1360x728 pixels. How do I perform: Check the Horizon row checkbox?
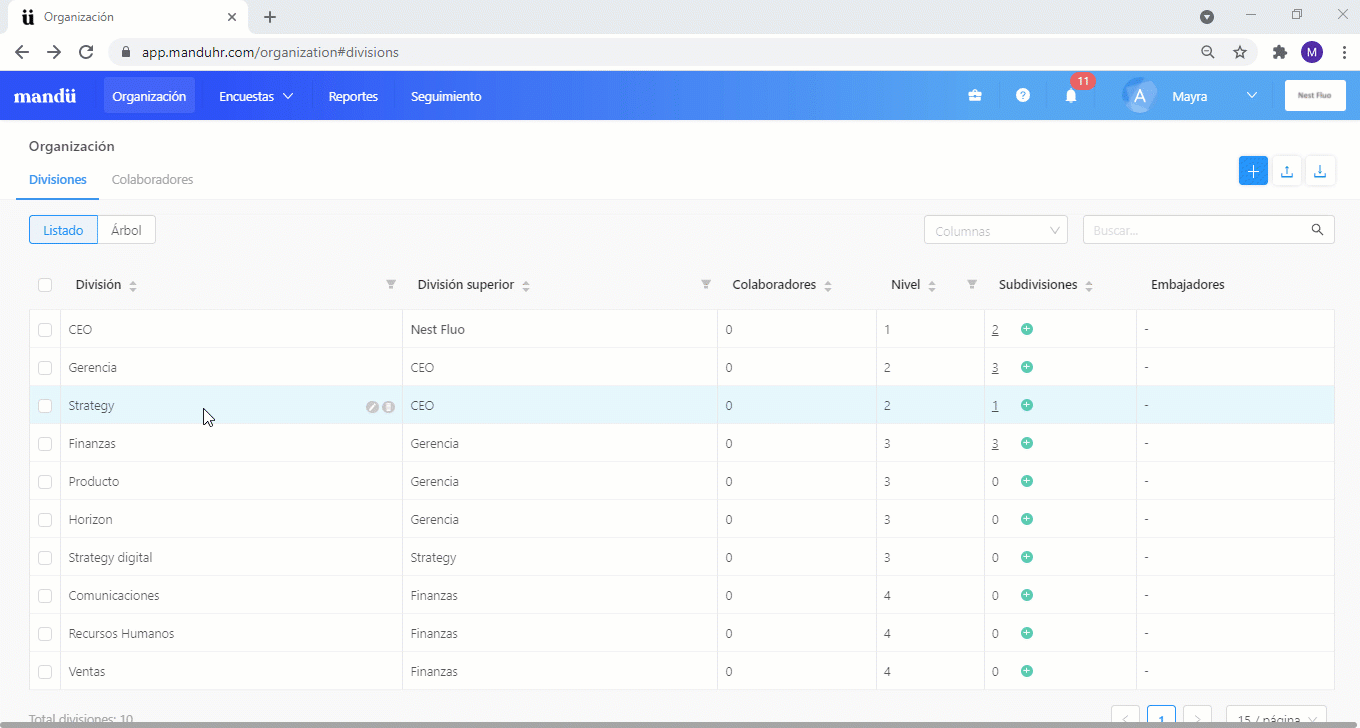tap(45, 520)
